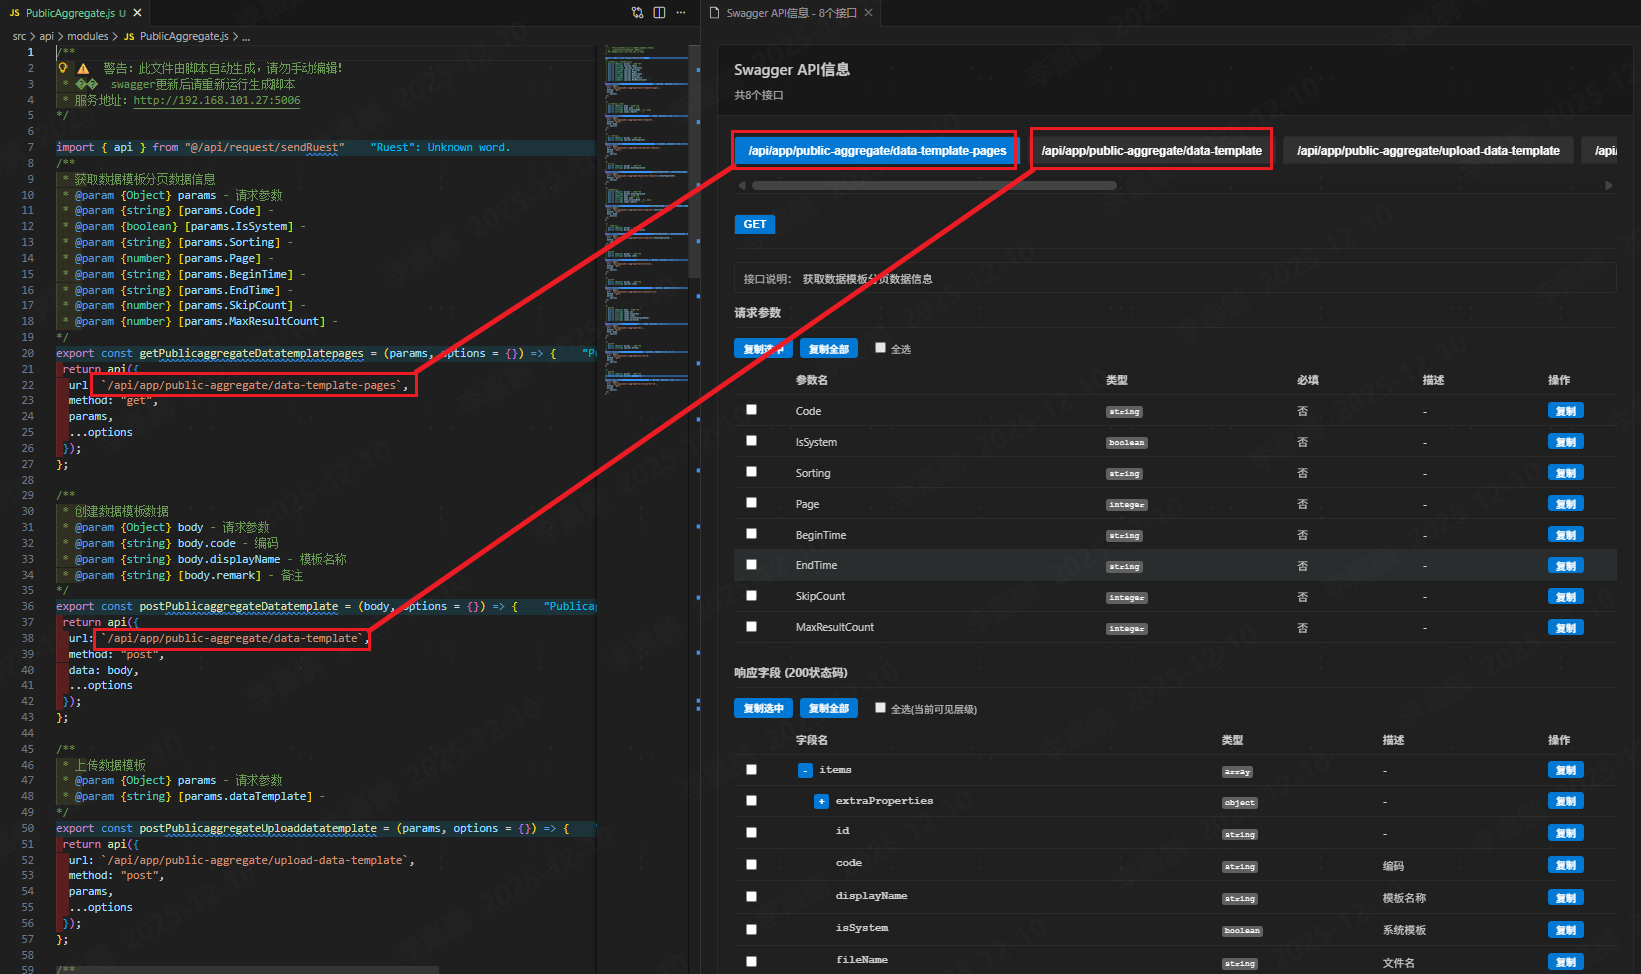Copy the isSystem response field row
The width and height of the screenshot is (1641, 974).
pyautogui.click(x=1565, y=930)
